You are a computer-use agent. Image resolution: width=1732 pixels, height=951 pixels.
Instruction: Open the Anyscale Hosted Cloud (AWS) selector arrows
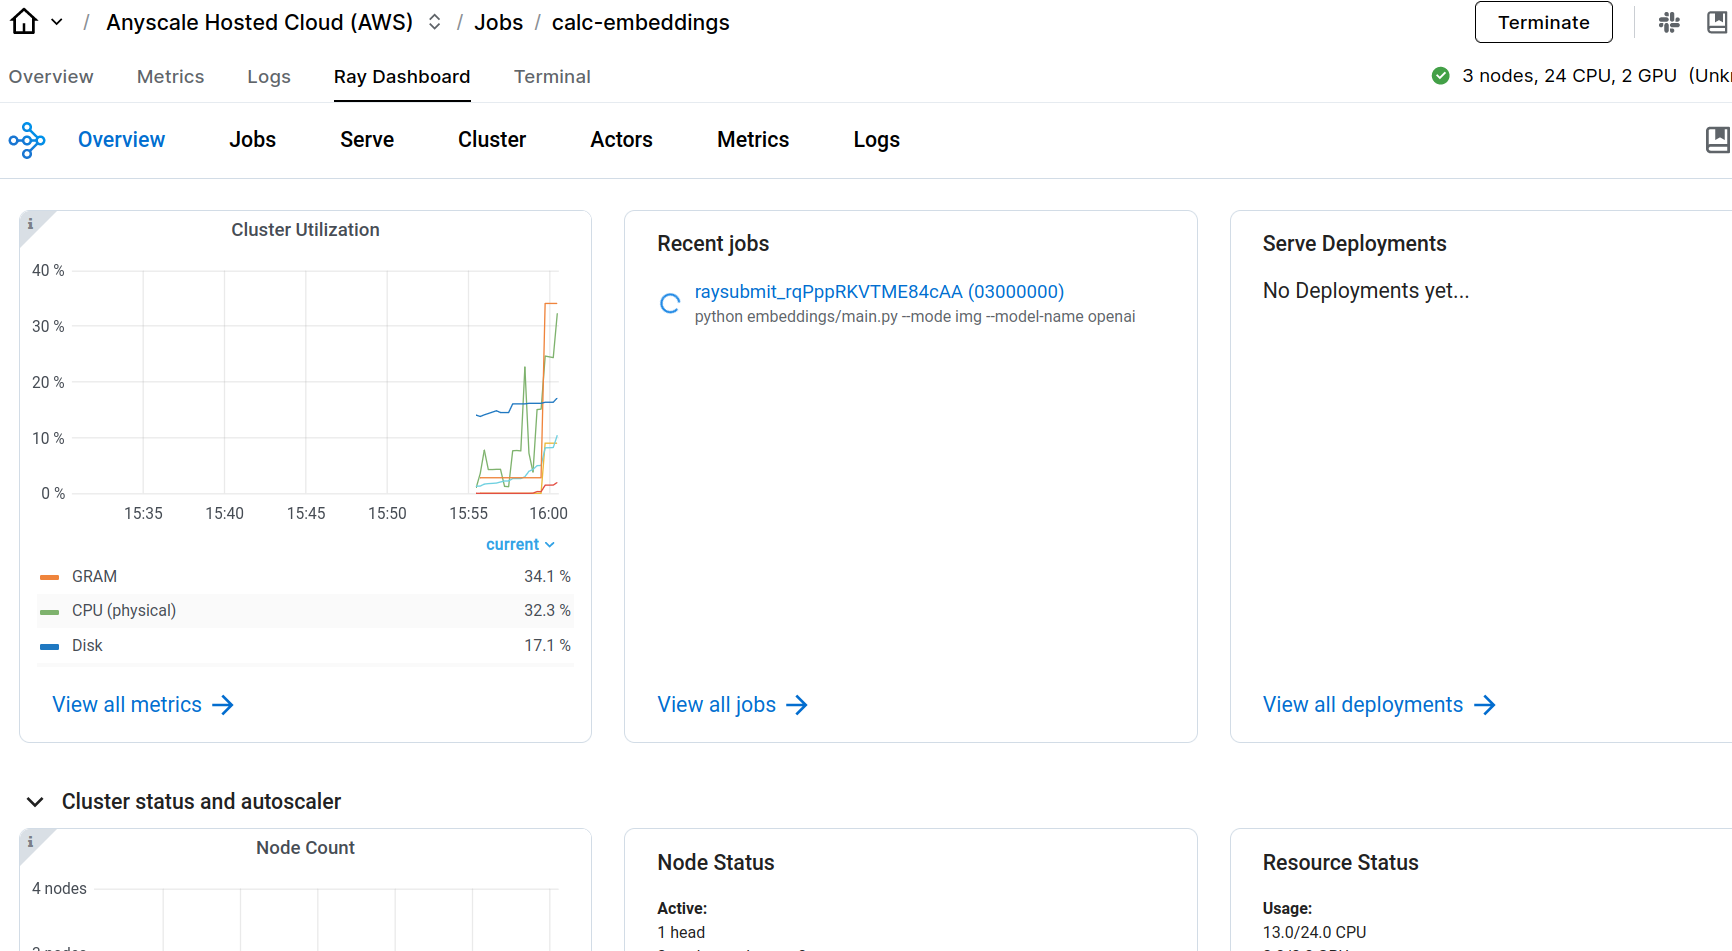tap(435, 22)
